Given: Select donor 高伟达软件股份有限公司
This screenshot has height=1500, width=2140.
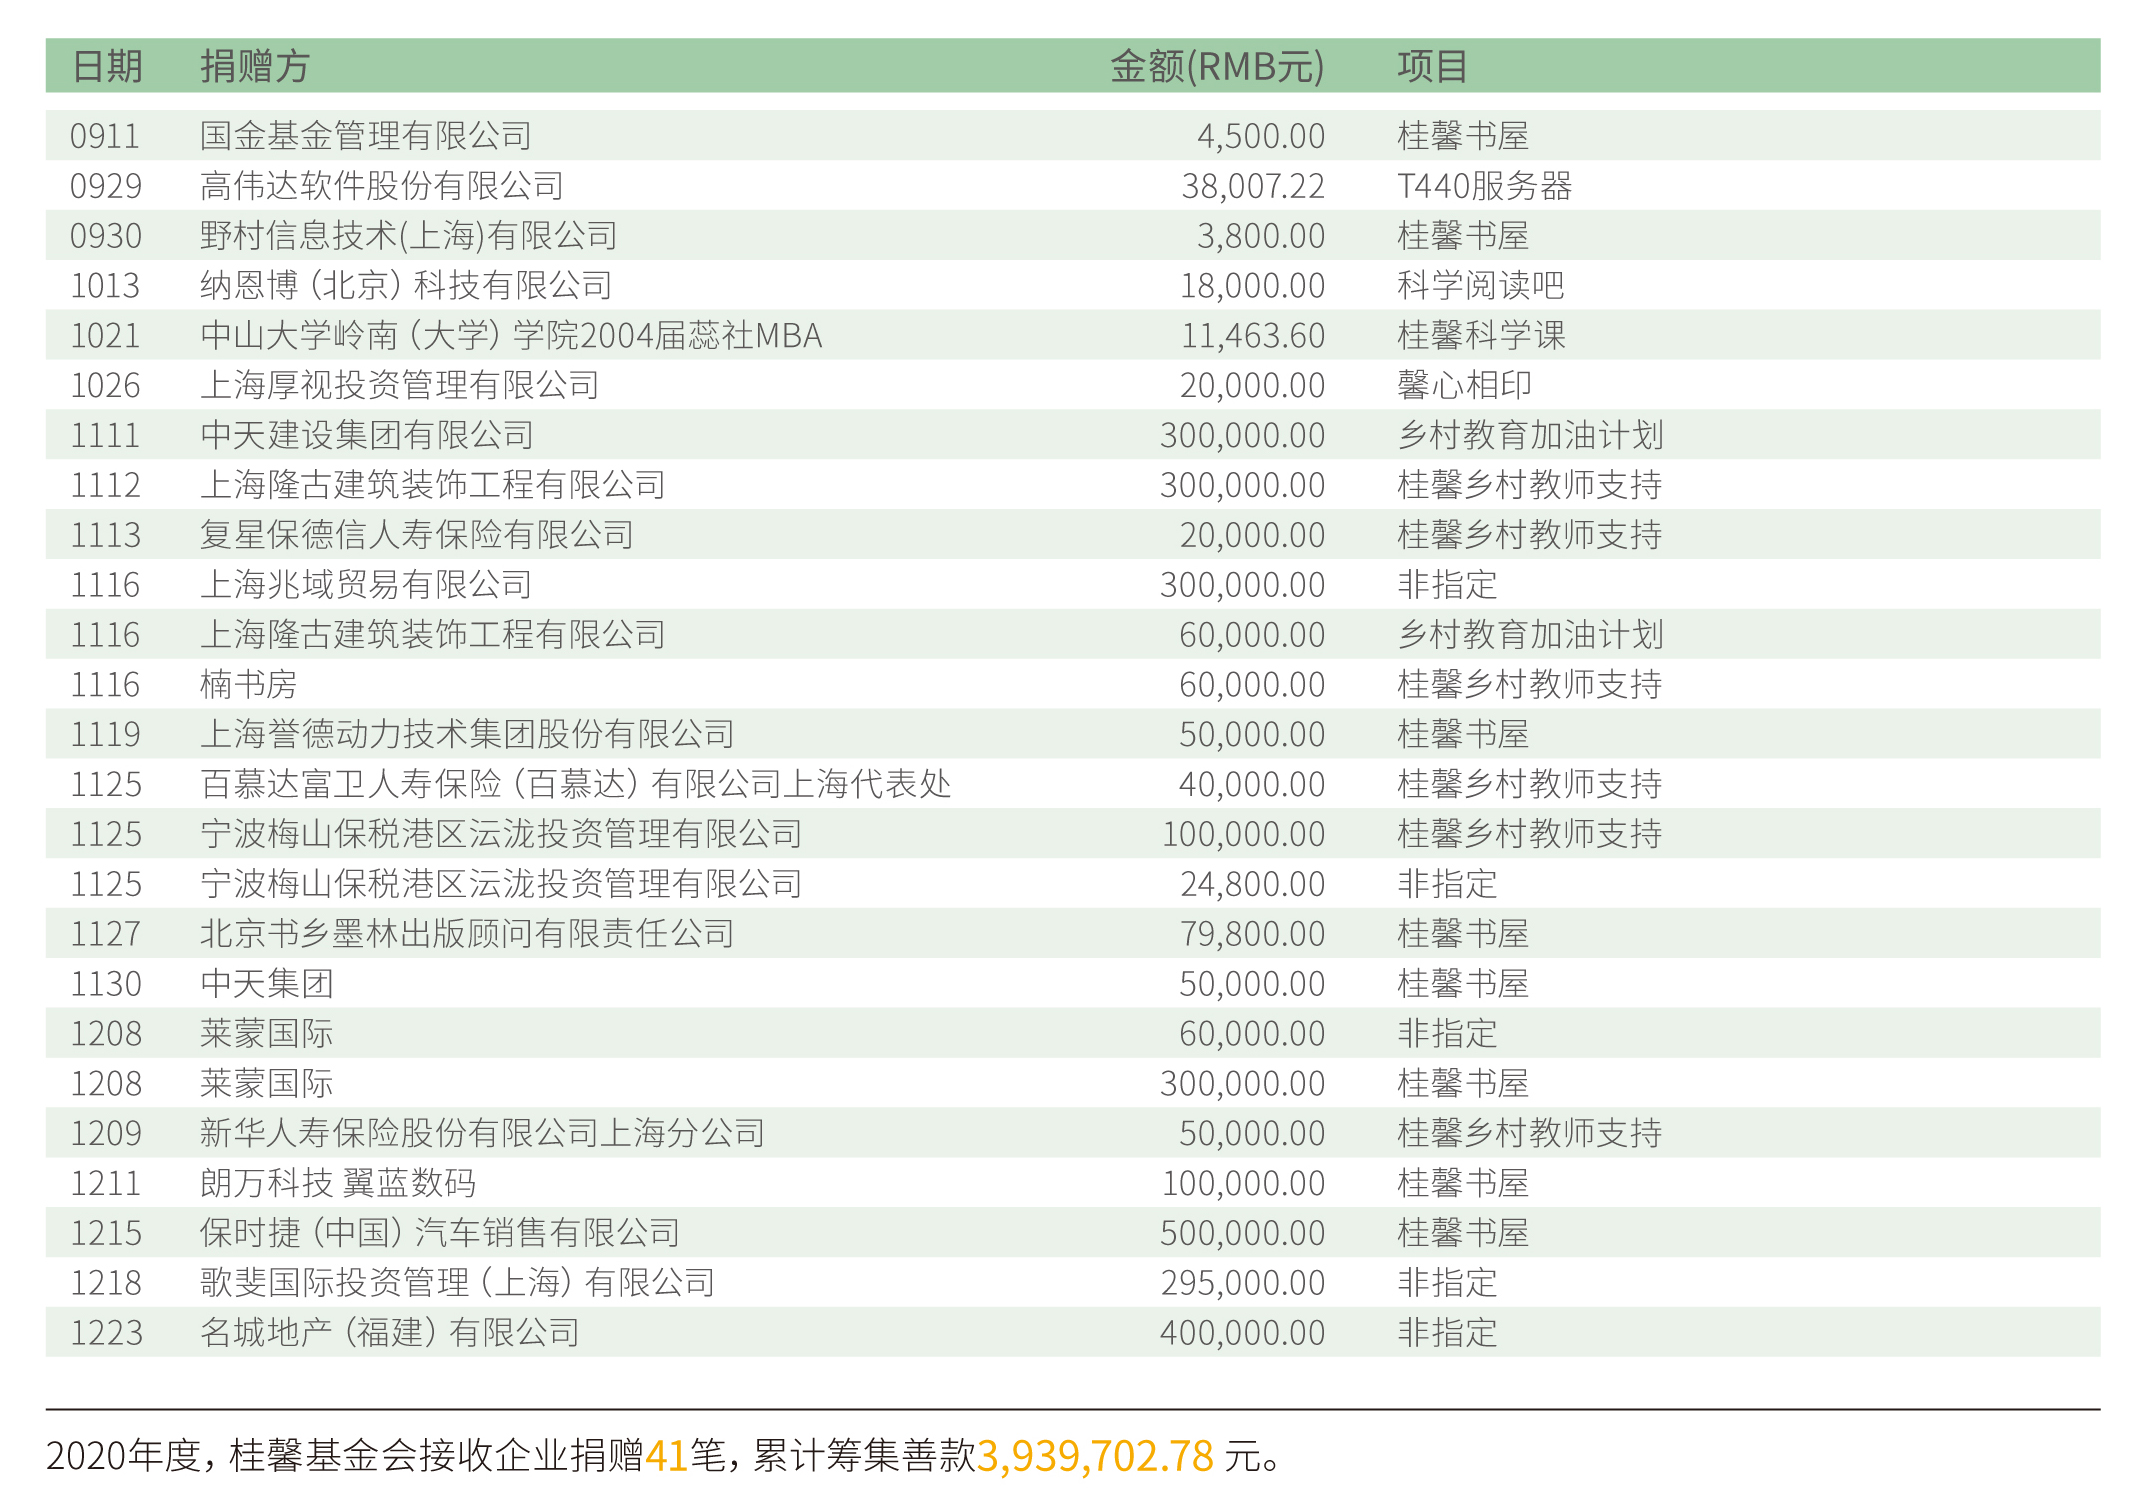Looking at the screenshot, I should tap(382, 185).
